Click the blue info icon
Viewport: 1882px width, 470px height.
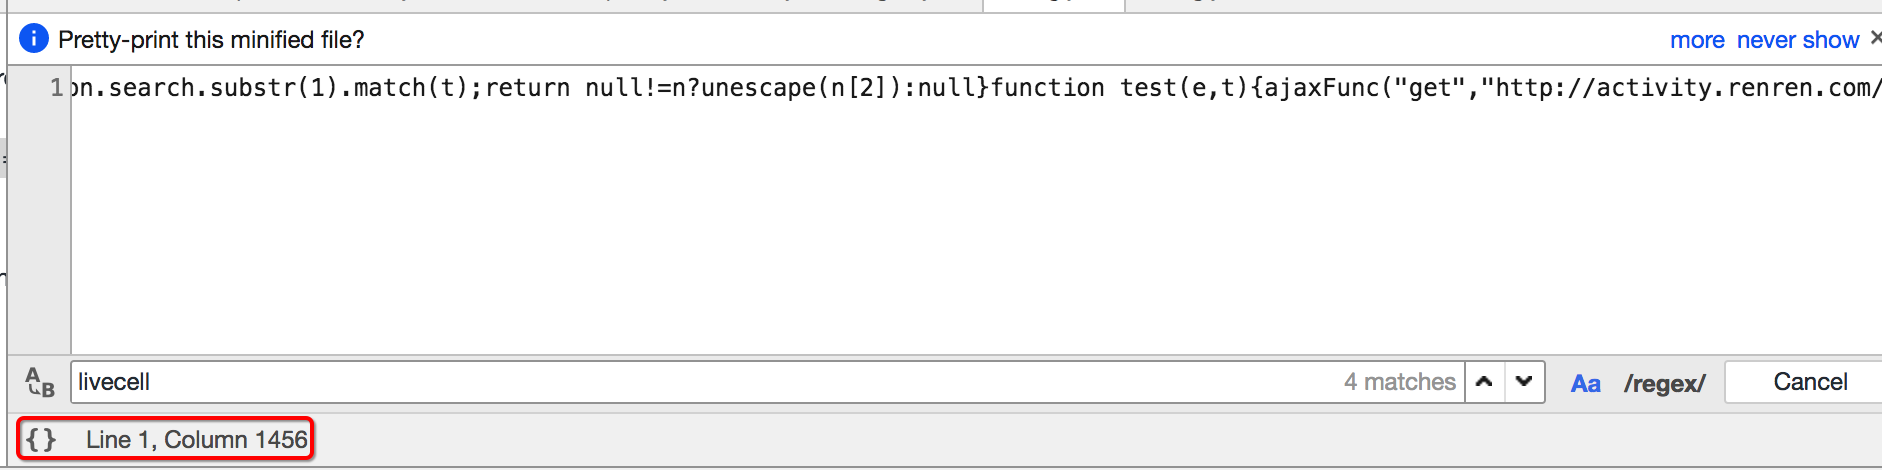coord(33,39)
